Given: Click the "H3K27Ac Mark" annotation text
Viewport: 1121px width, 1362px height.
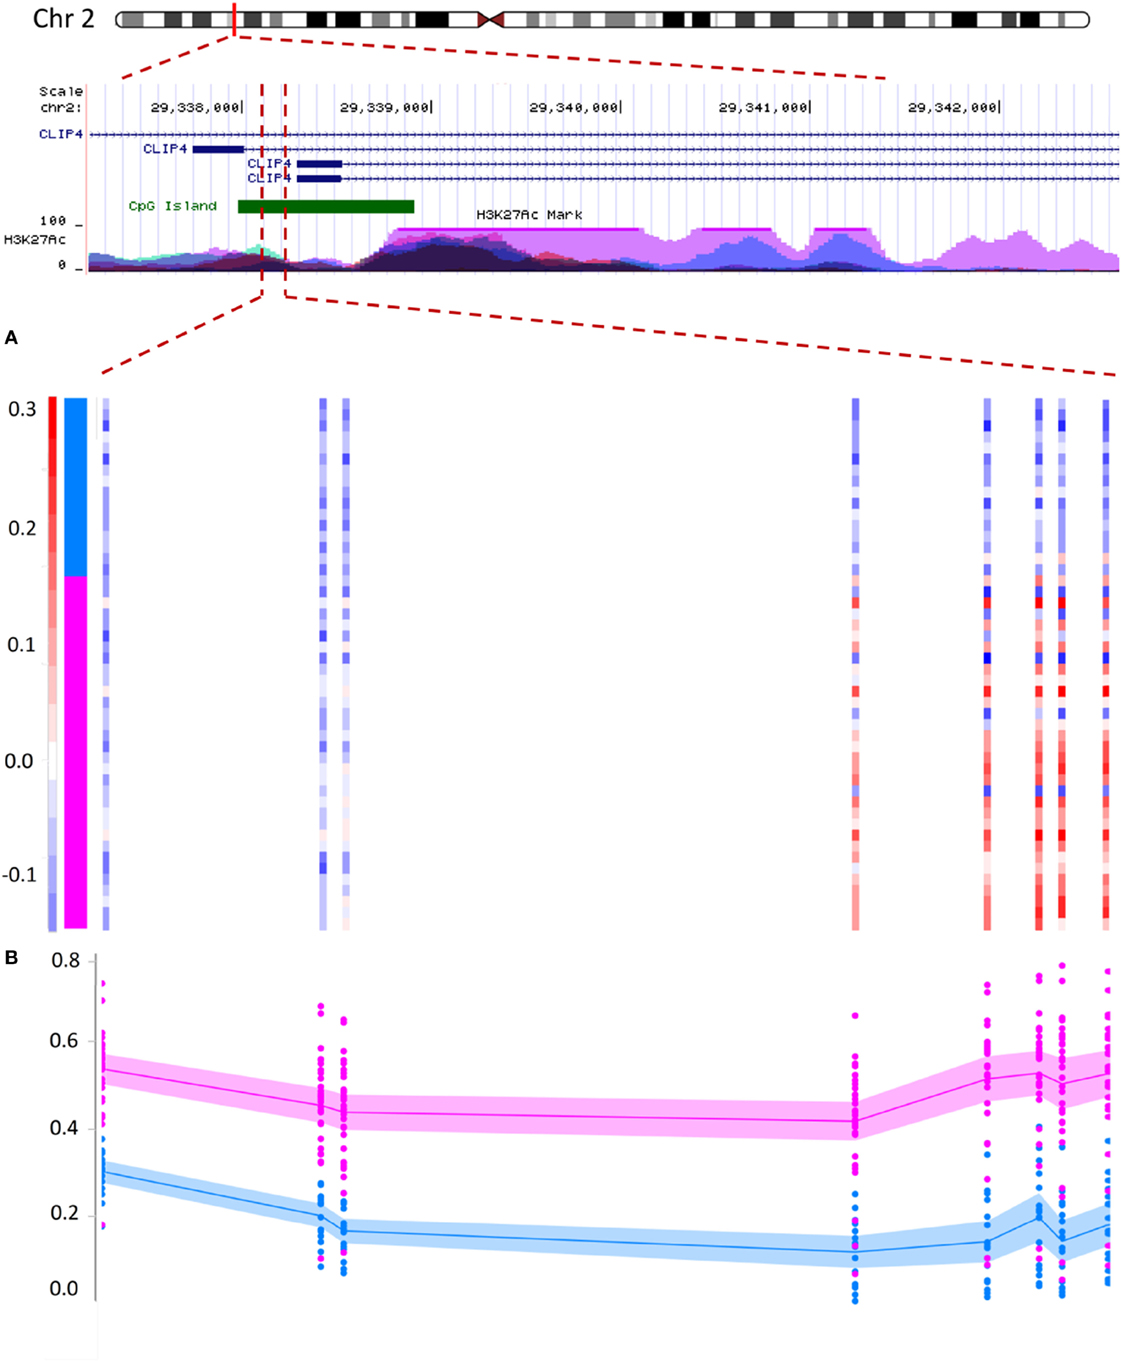Looking at the screenshot, I should pyautogui.click(x=529, y=215).
